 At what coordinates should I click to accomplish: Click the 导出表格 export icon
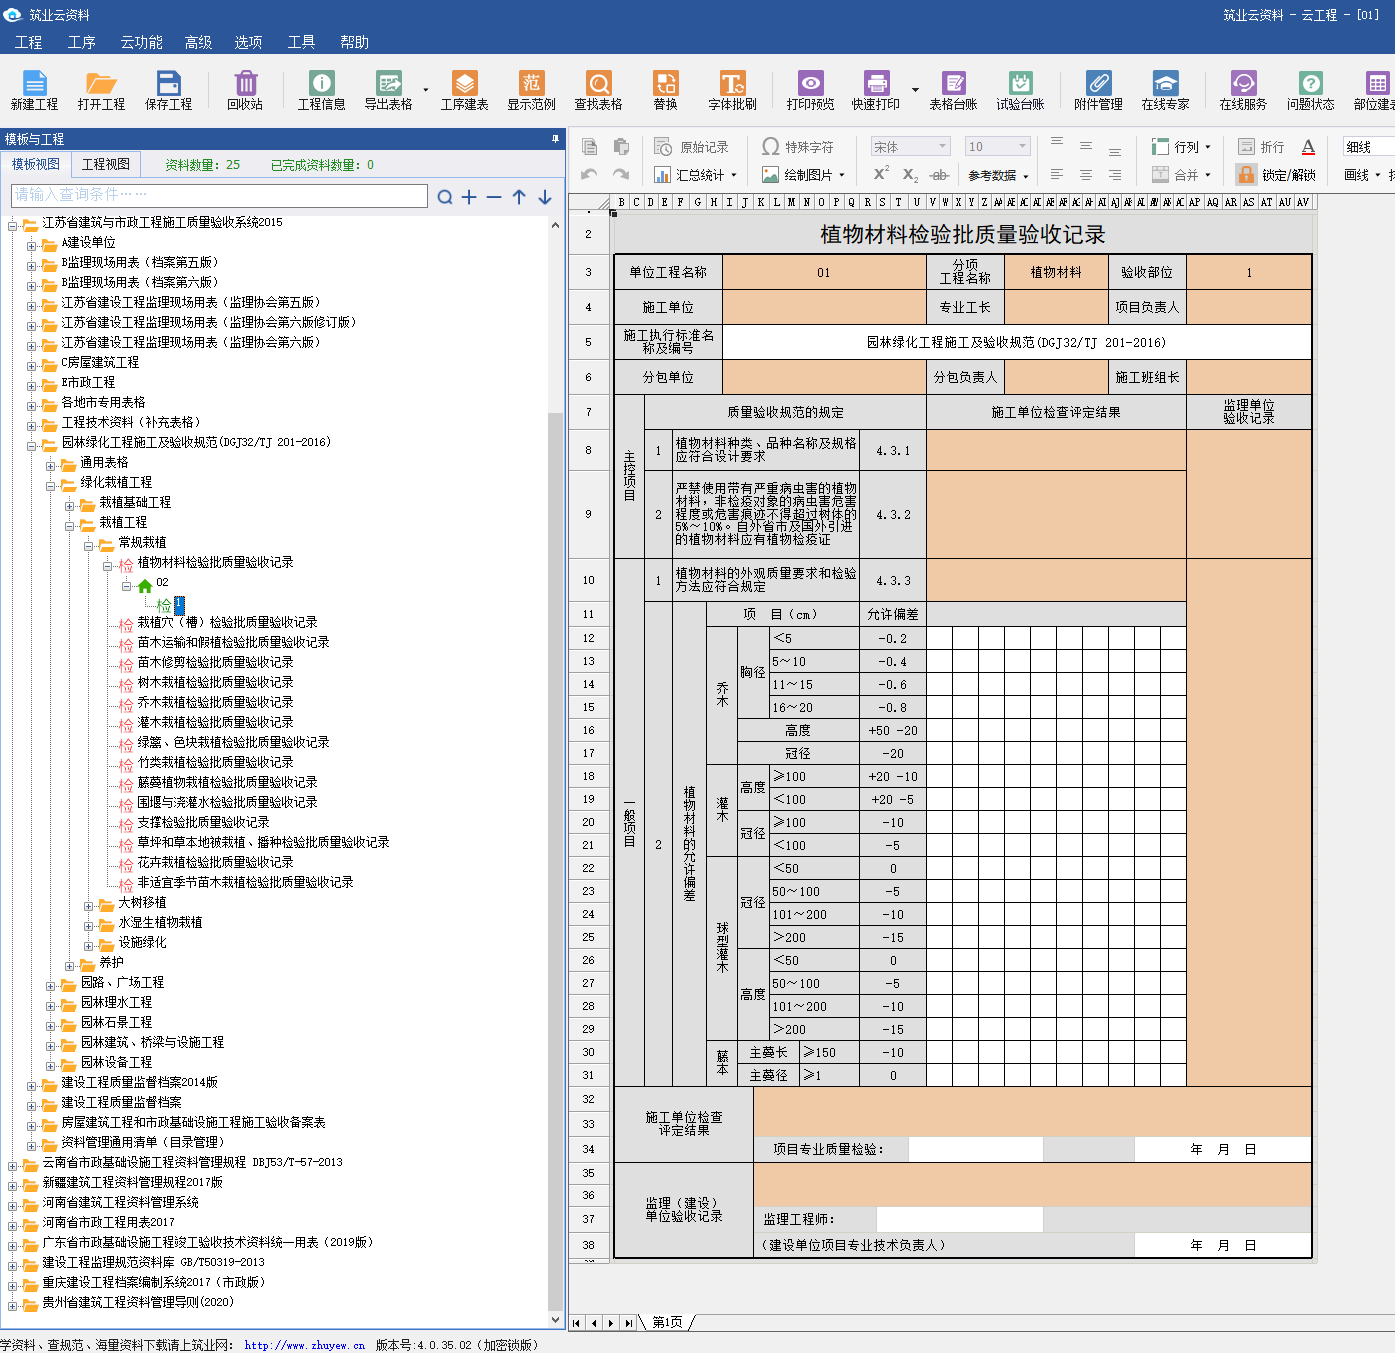point(388,90)
